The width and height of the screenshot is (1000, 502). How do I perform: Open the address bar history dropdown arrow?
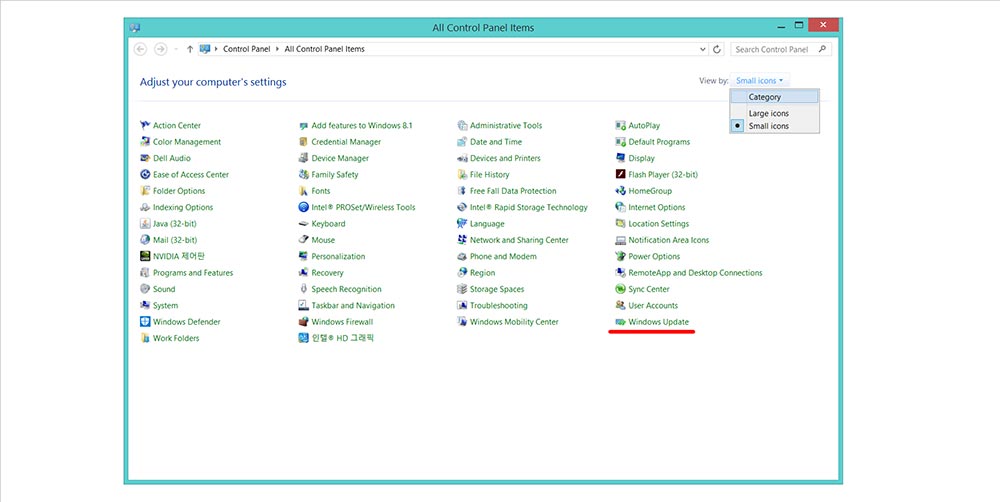click(x=703, y=49)
